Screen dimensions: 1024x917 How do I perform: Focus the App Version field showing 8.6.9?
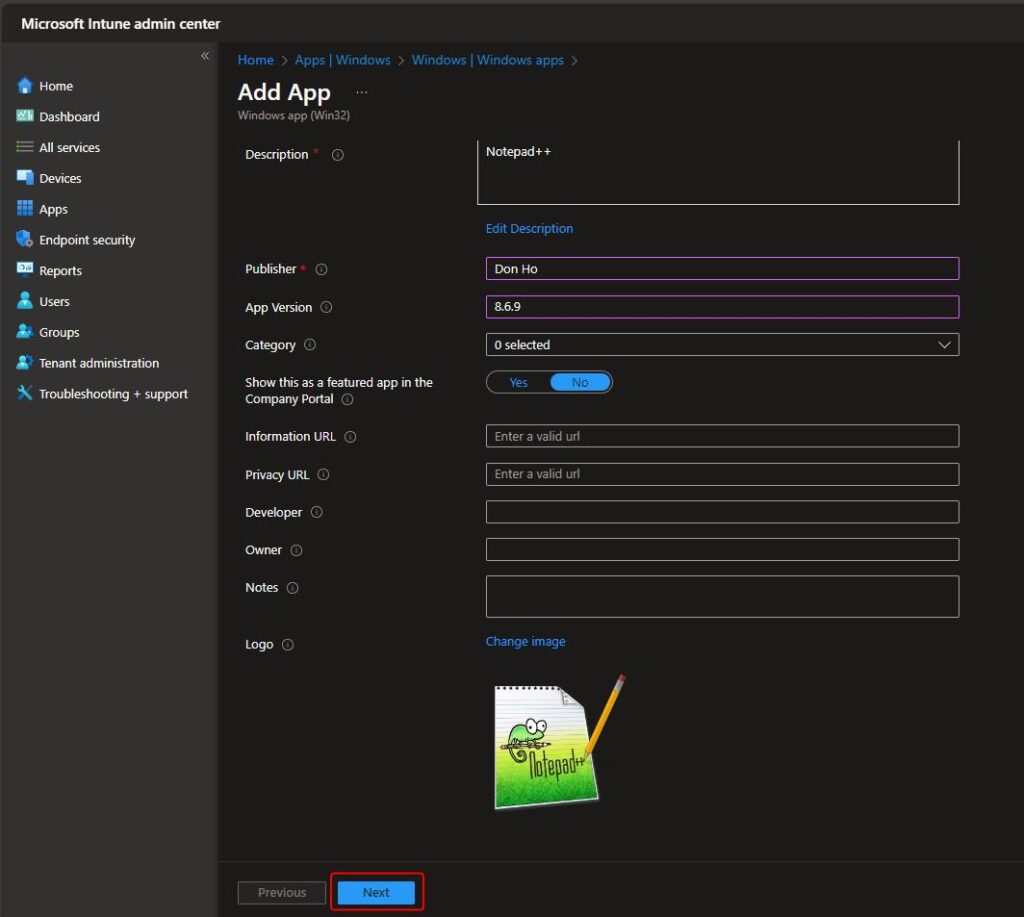pos(722,307)
